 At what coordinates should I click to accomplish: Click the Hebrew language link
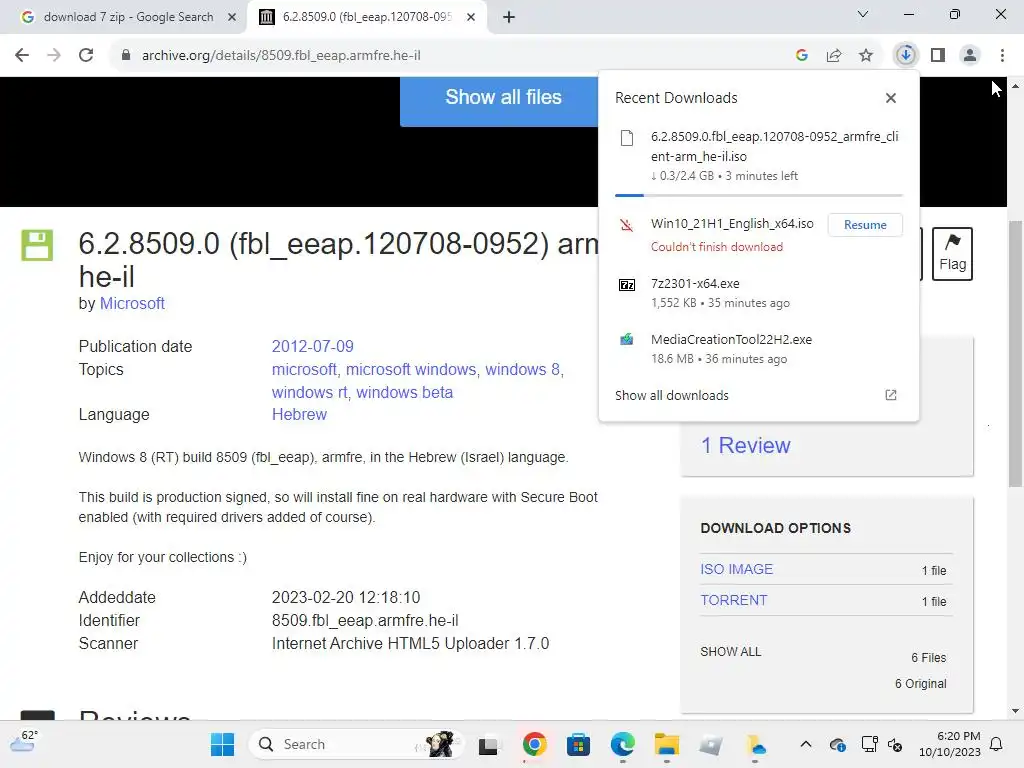[x=299, y=415]
